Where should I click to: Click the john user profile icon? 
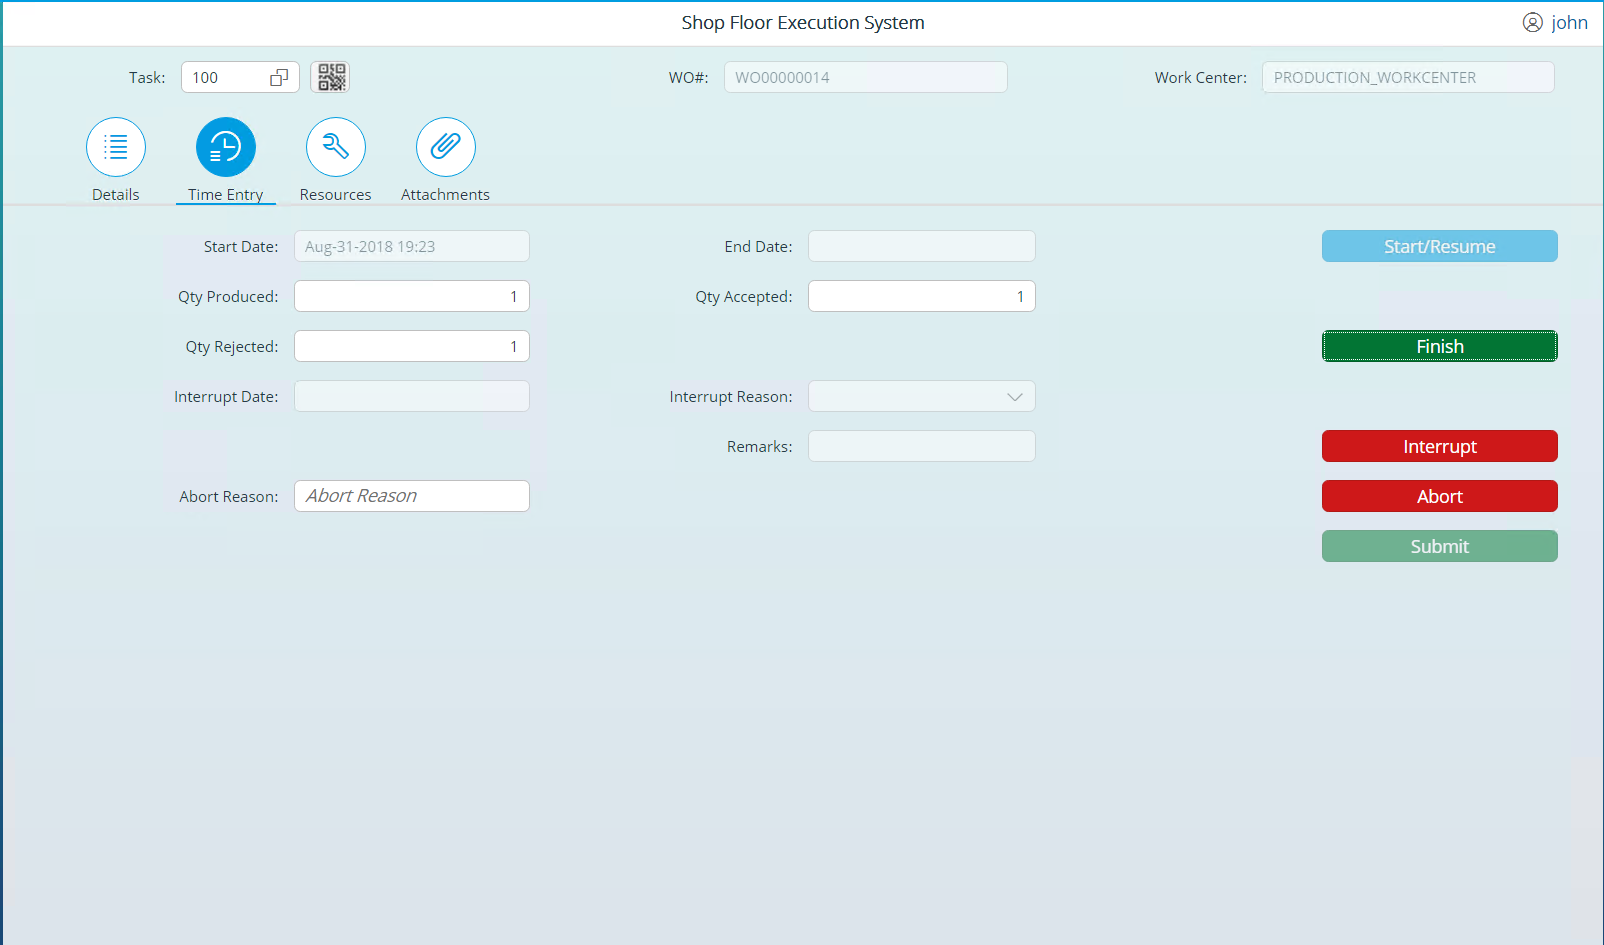1532,22
